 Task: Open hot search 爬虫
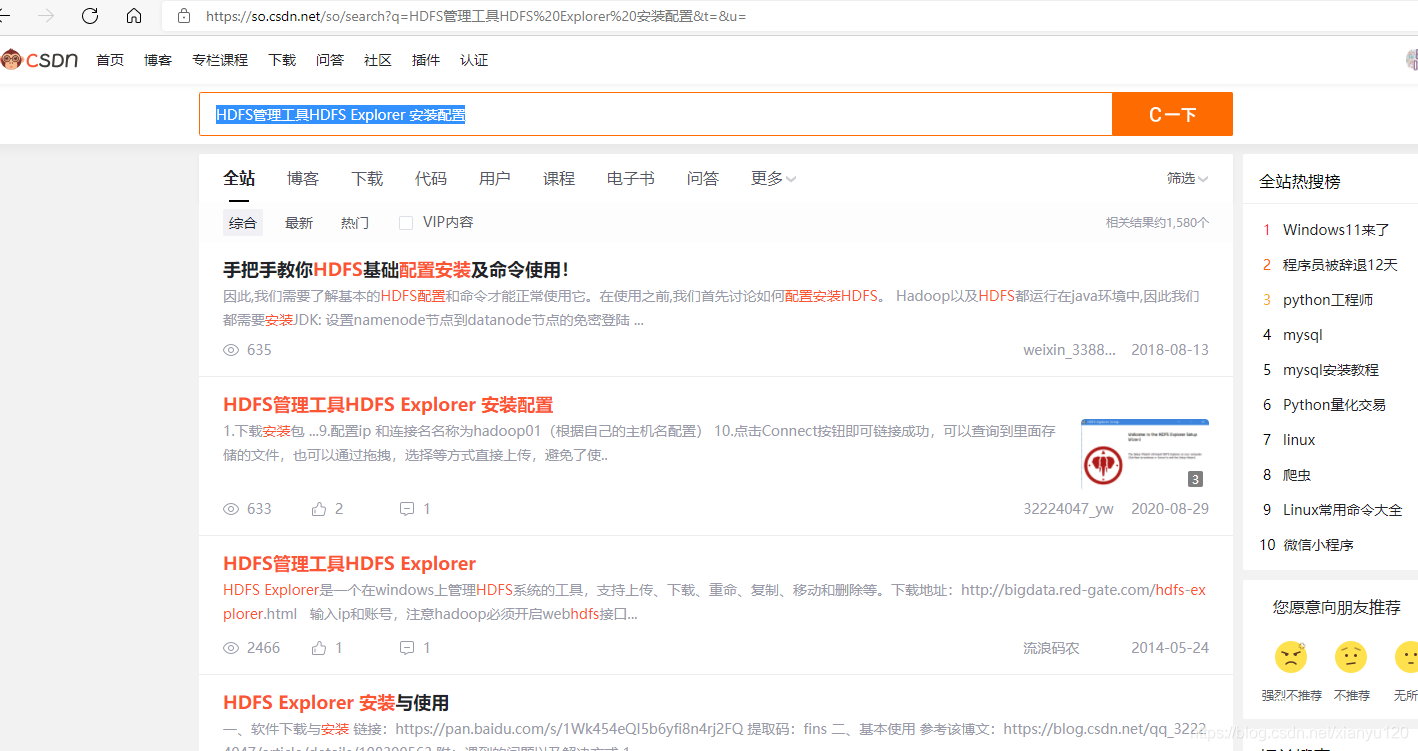point(1297,475)
